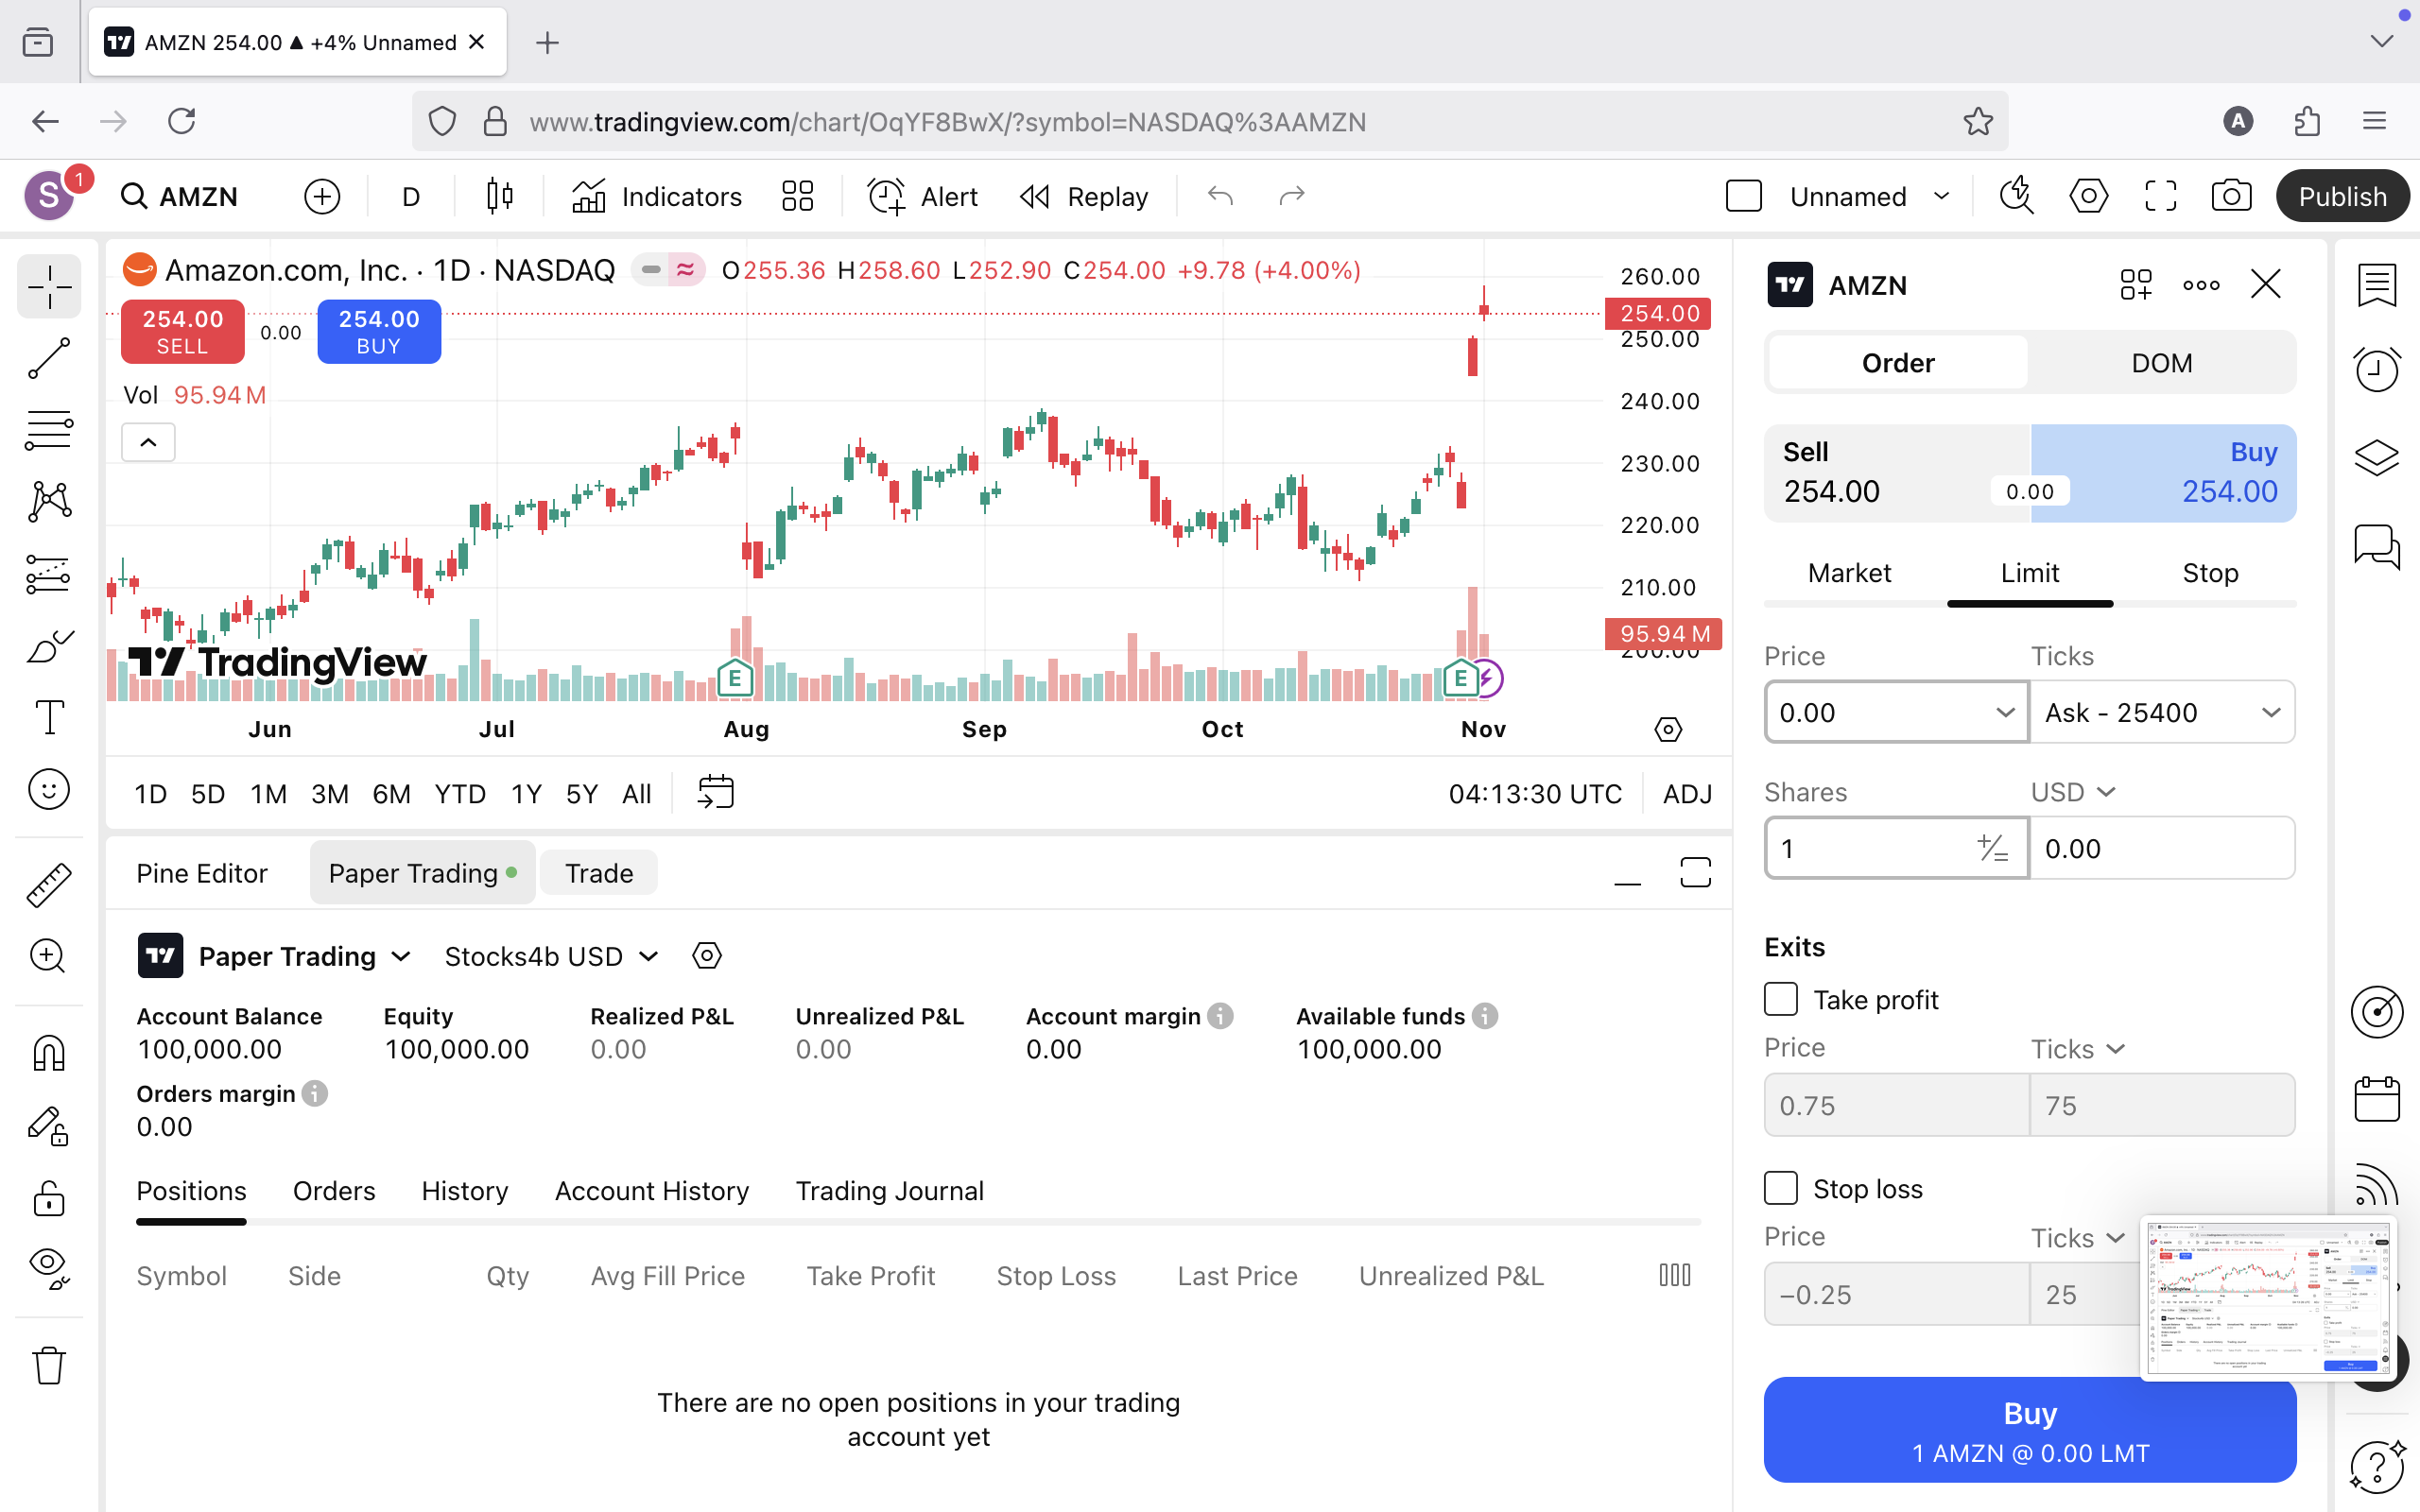2420x1512 pixels.
Task: Open the emoji sticker tool
Action: click(x=48, y=789)
